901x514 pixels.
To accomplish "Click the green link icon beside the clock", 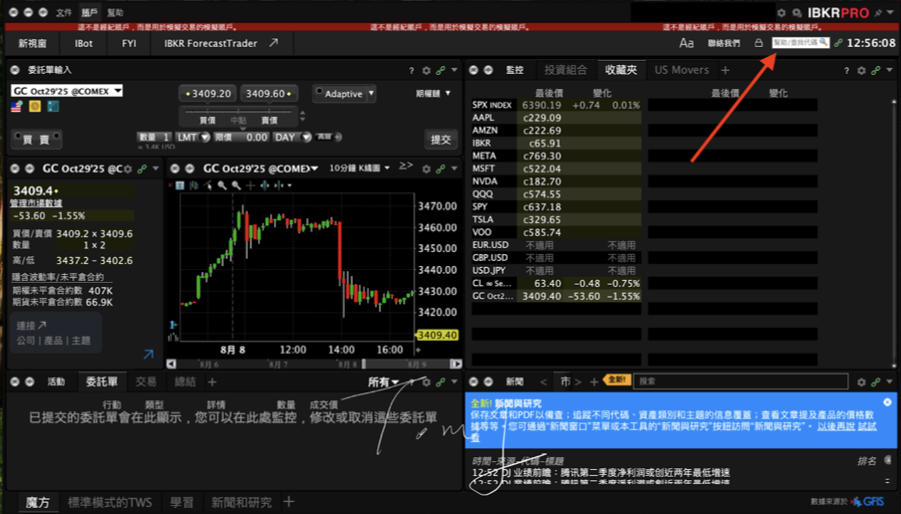I will tap(838, 43).
